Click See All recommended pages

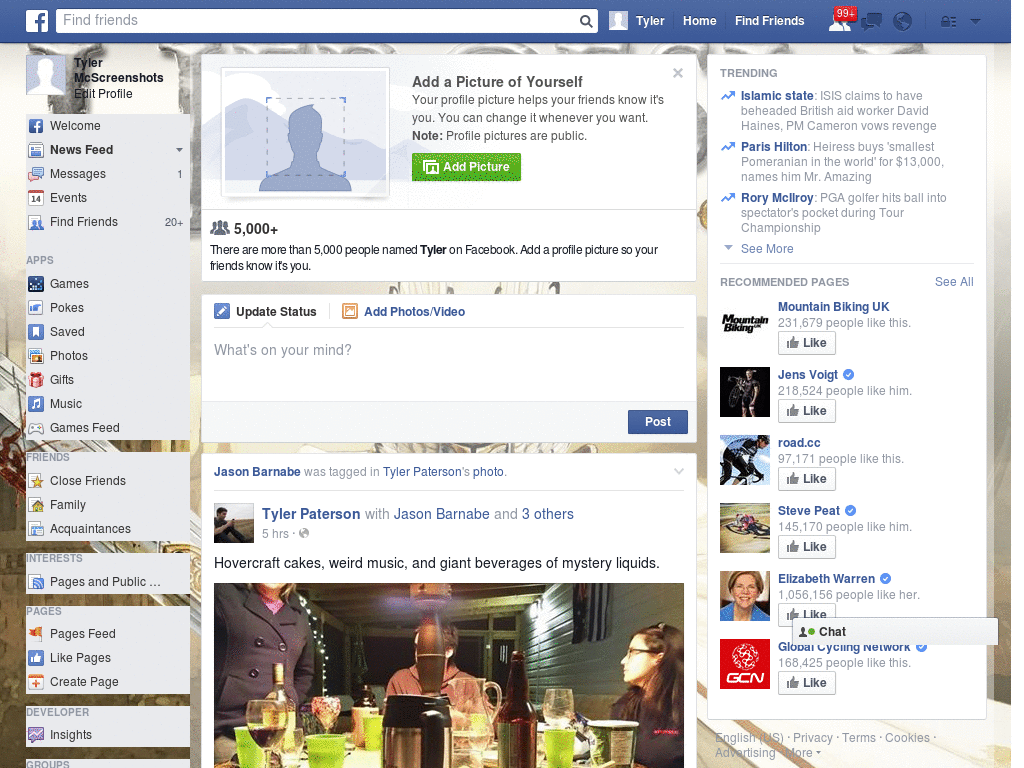coord(953,282)
